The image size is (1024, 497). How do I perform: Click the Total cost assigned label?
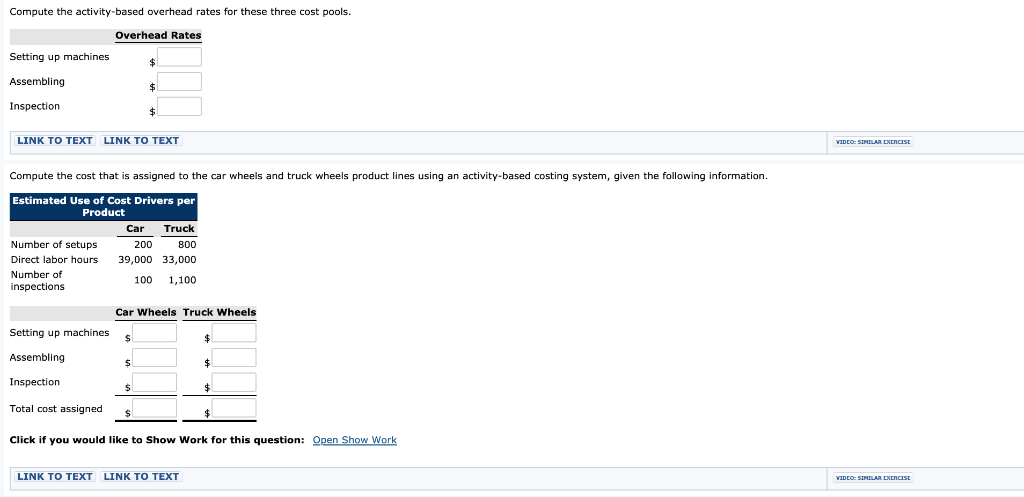pyautogui.click(x=56, y=409)
